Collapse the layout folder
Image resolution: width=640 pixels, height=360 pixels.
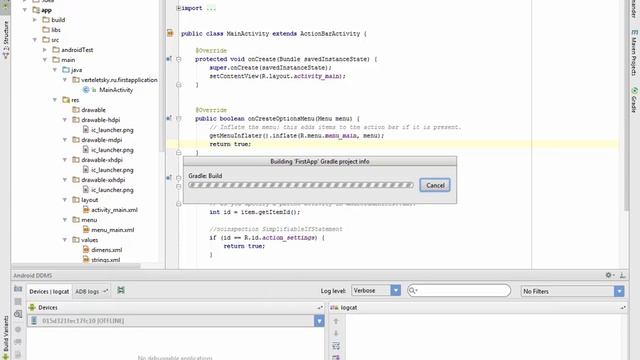coord(64,200)
